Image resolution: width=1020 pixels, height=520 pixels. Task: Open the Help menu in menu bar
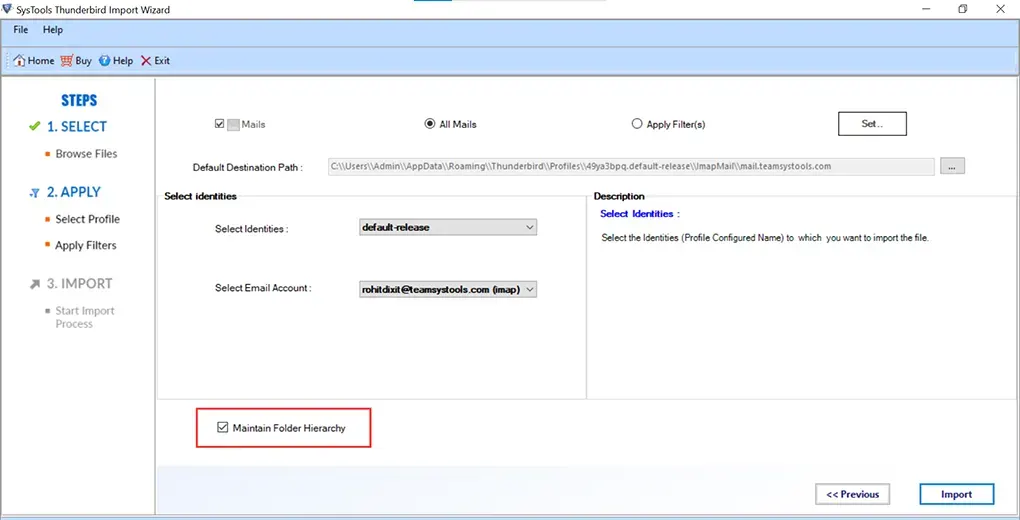[x=53, y=30]
